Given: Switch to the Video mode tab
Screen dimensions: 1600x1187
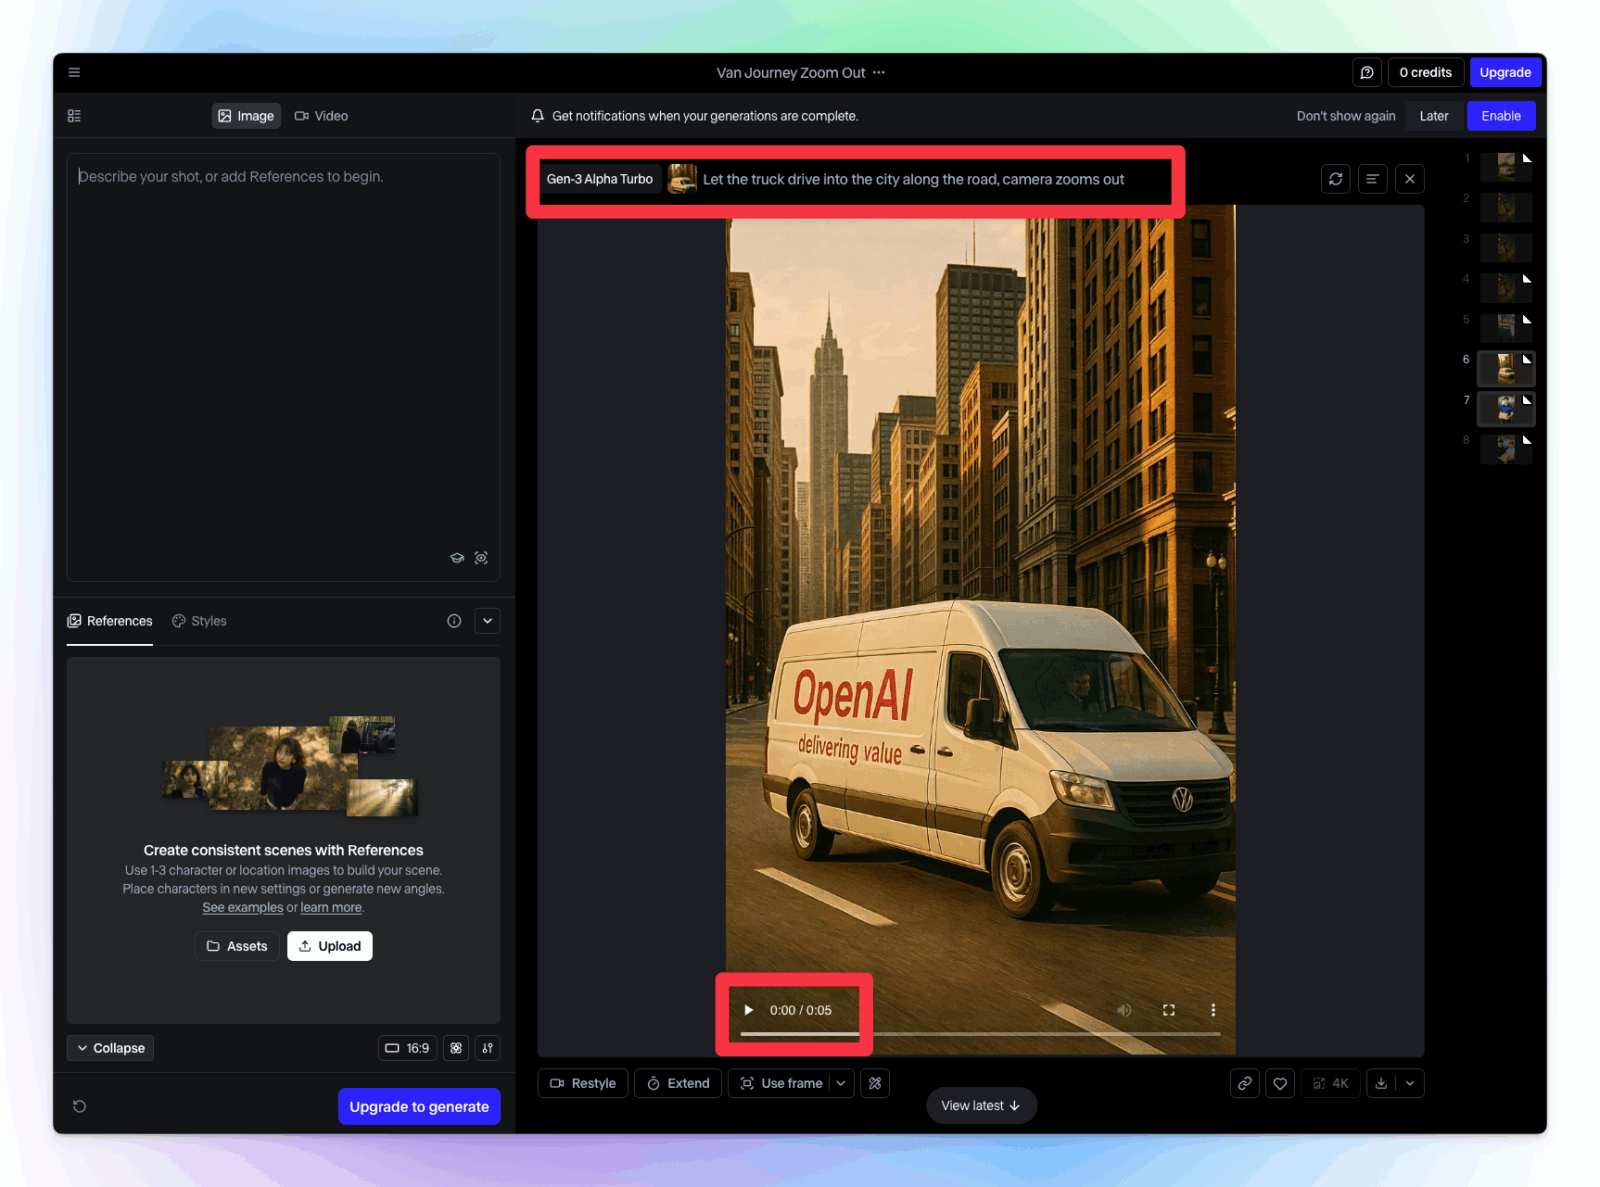Looking at the screenshot, I should click(x=321, y=116).
